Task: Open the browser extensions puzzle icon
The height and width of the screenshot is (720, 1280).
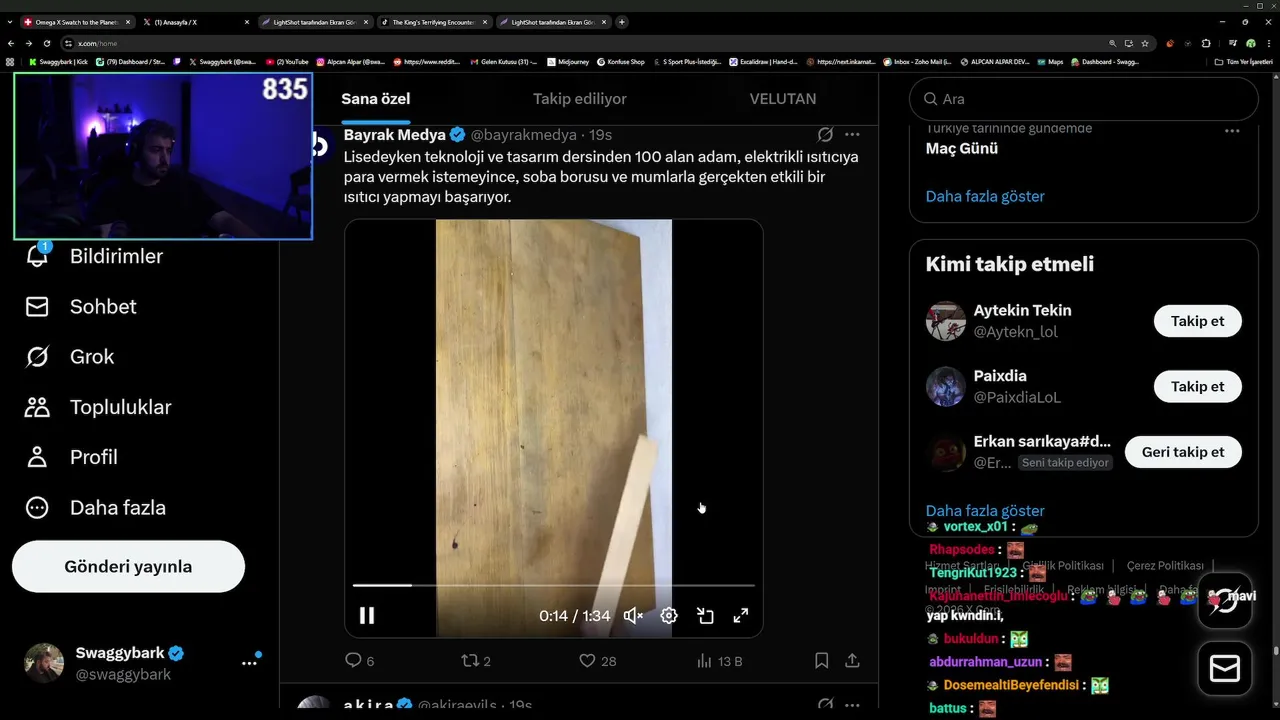Action: [x=1206, y=43]
